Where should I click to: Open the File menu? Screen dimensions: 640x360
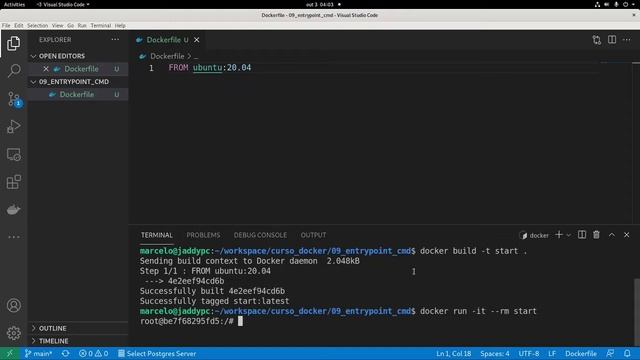(6, 25)
